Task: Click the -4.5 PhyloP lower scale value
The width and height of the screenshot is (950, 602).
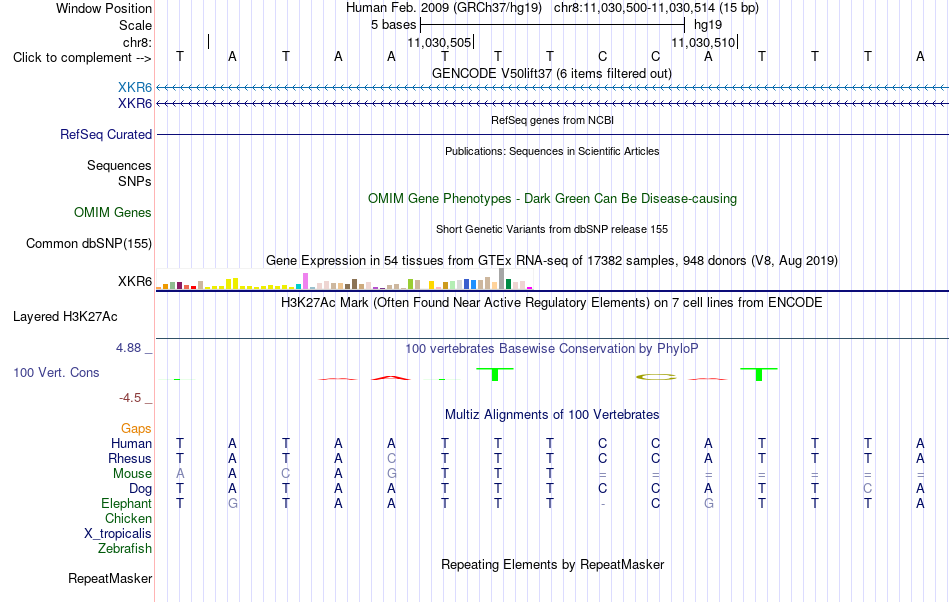Action: click(130, 397)
